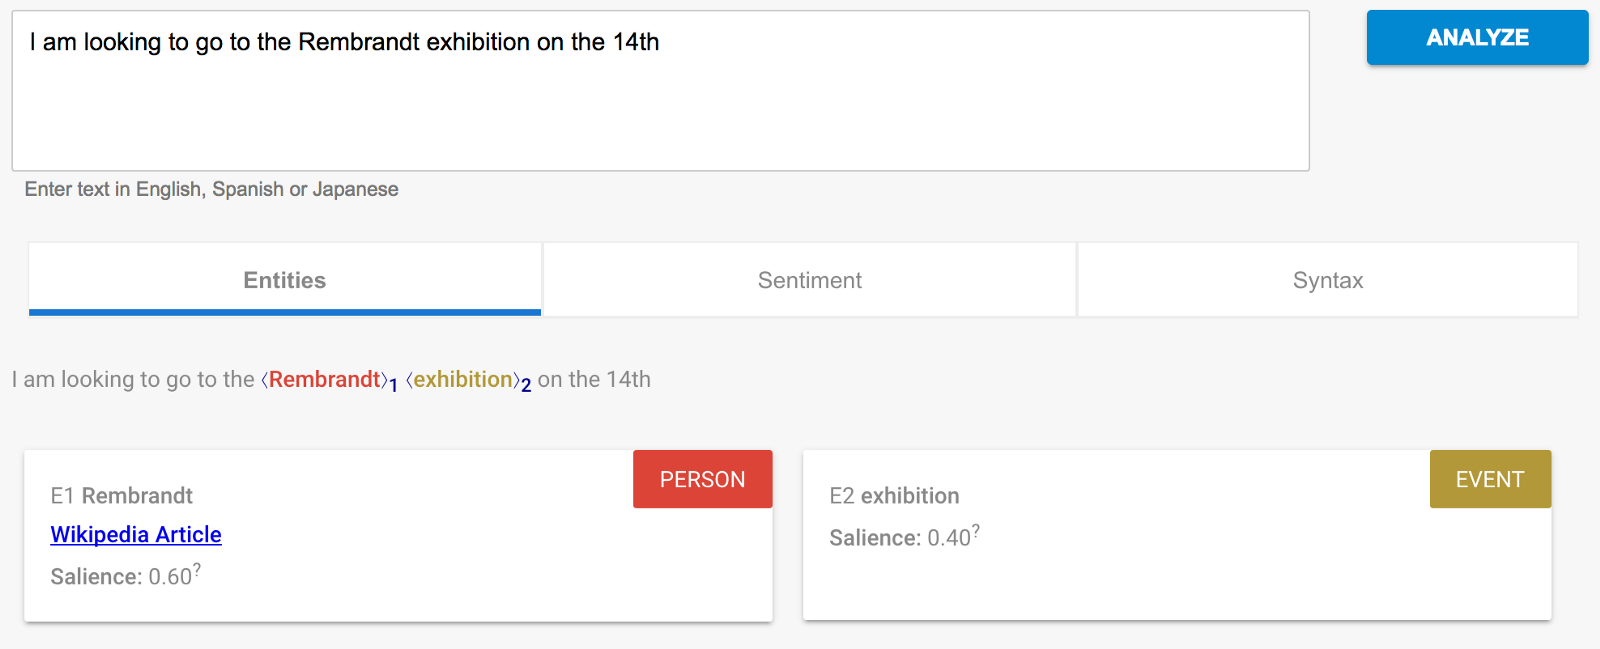Screen dimensions: 1600x649
Task: Select the E1 Rembrandt card title
Action: 122,496
